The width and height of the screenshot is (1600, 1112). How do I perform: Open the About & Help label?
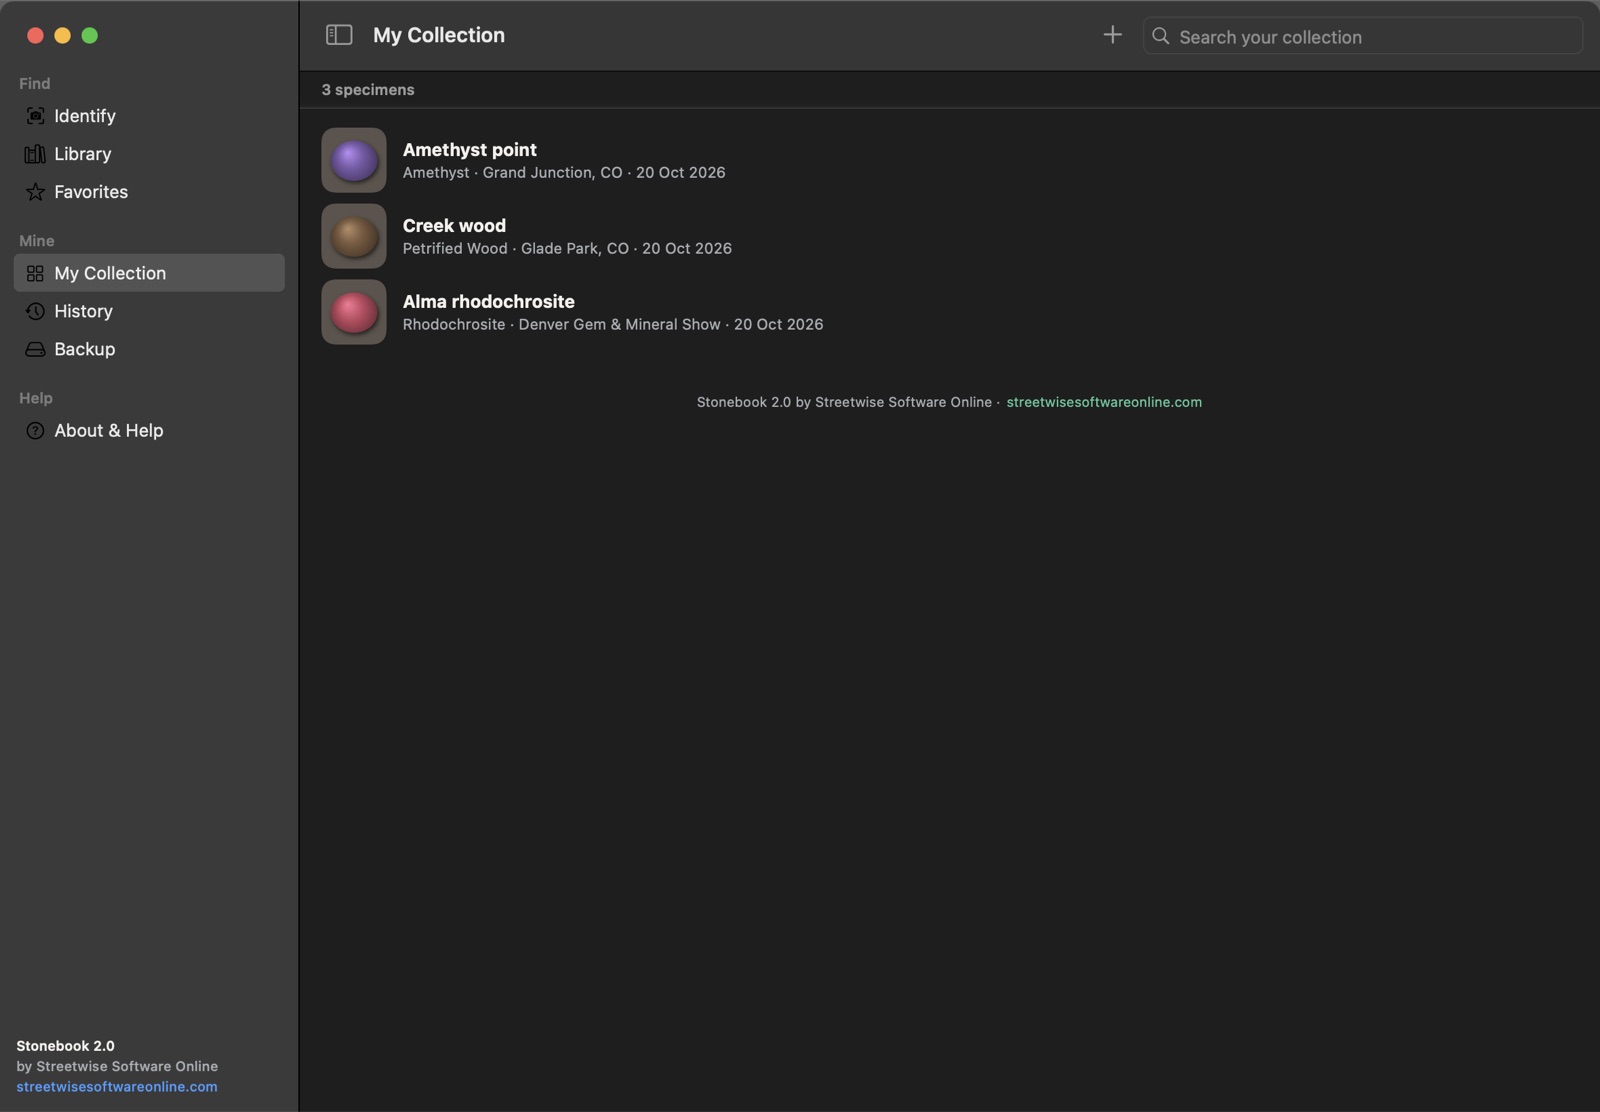tap(109, 431)
